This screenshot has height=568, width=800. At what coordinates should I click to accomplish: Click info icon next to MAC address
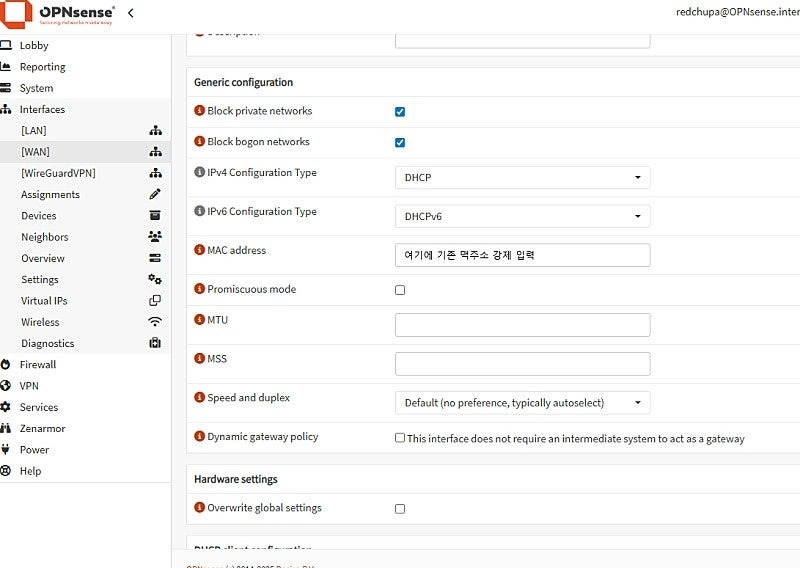coord(199,251)
